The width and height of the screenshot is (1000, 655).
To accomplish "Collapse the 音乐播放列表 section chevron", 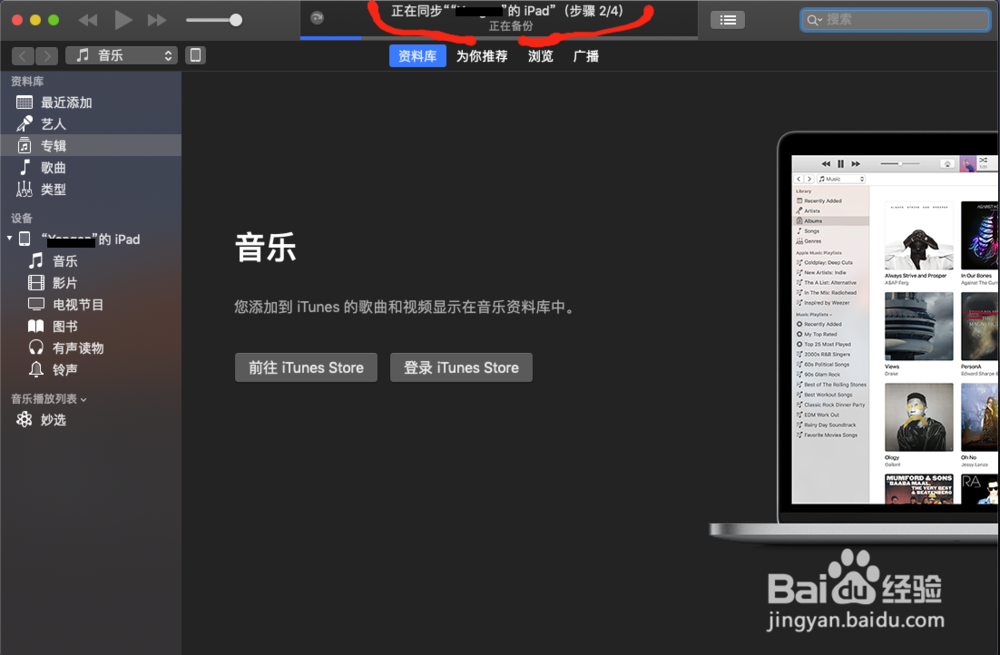I will pos(84,400).
